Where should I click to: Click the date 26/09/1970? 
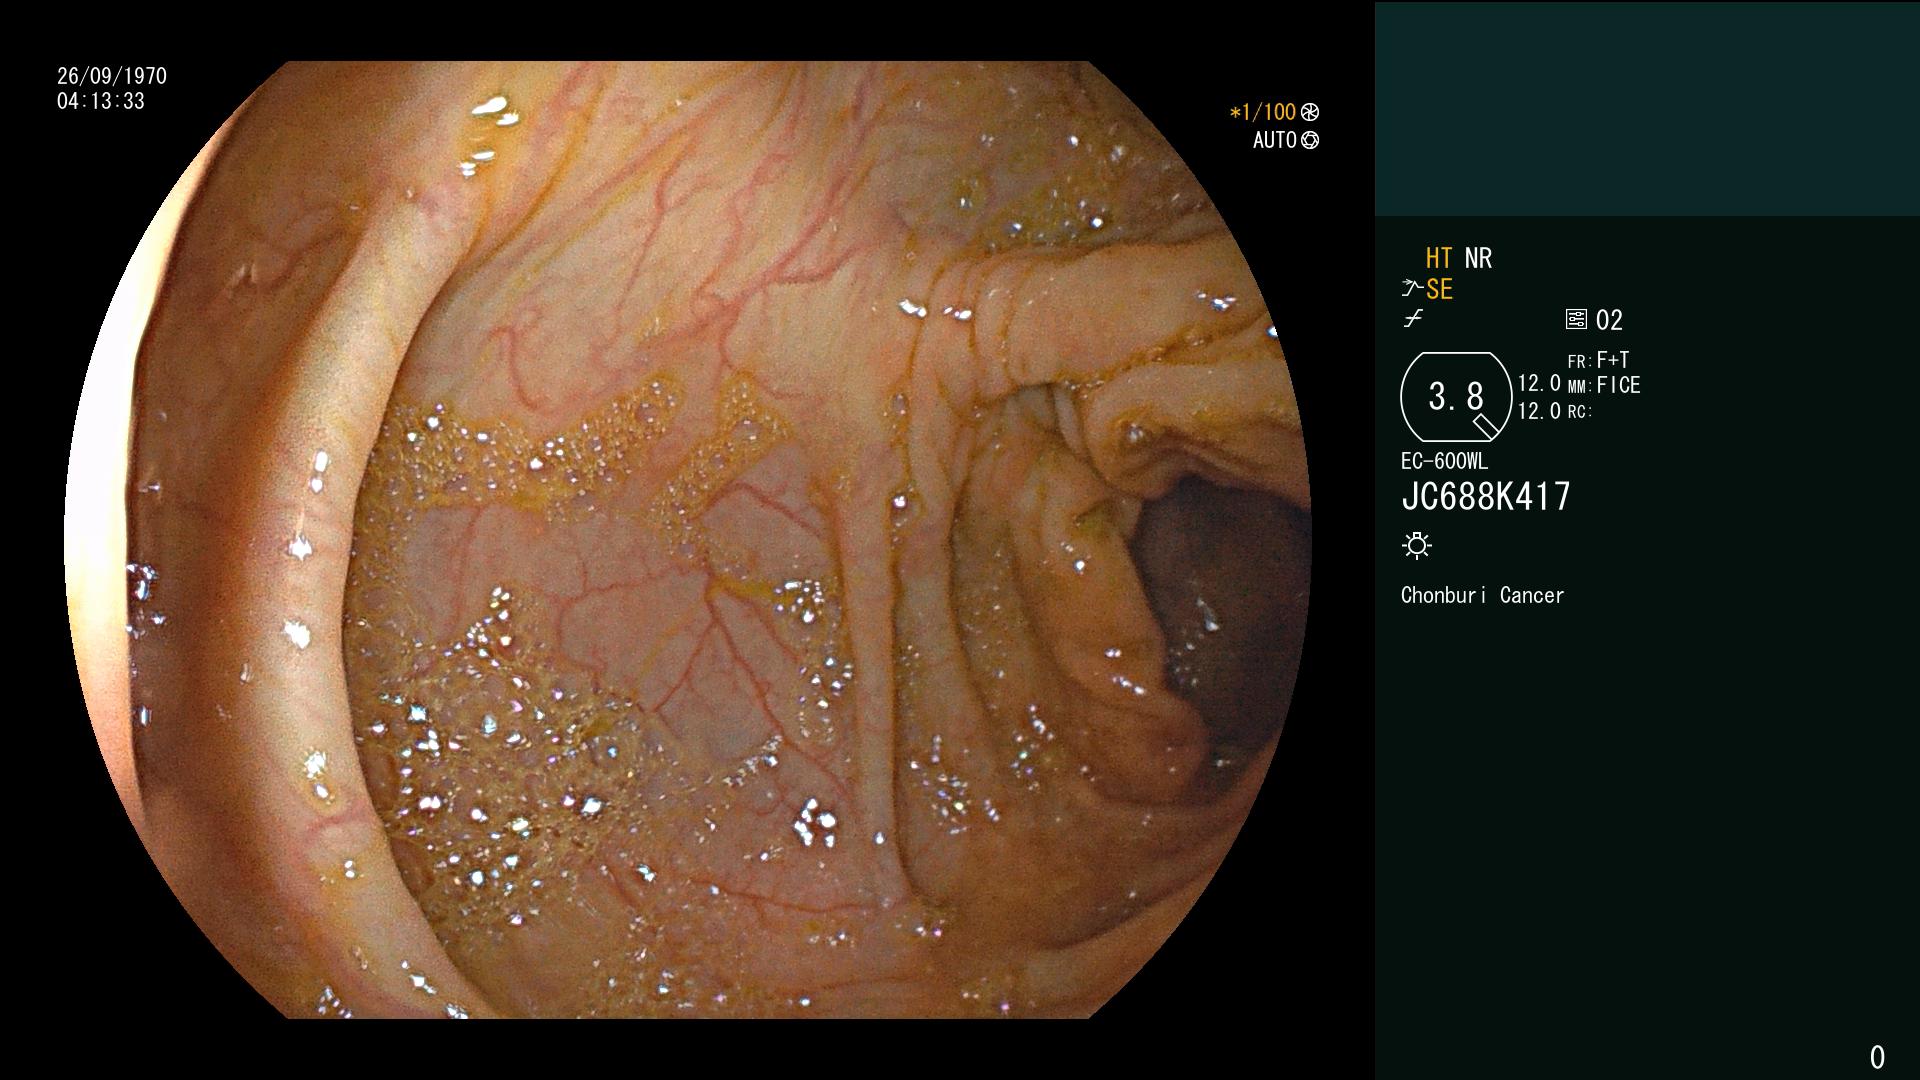pos(112,76)
